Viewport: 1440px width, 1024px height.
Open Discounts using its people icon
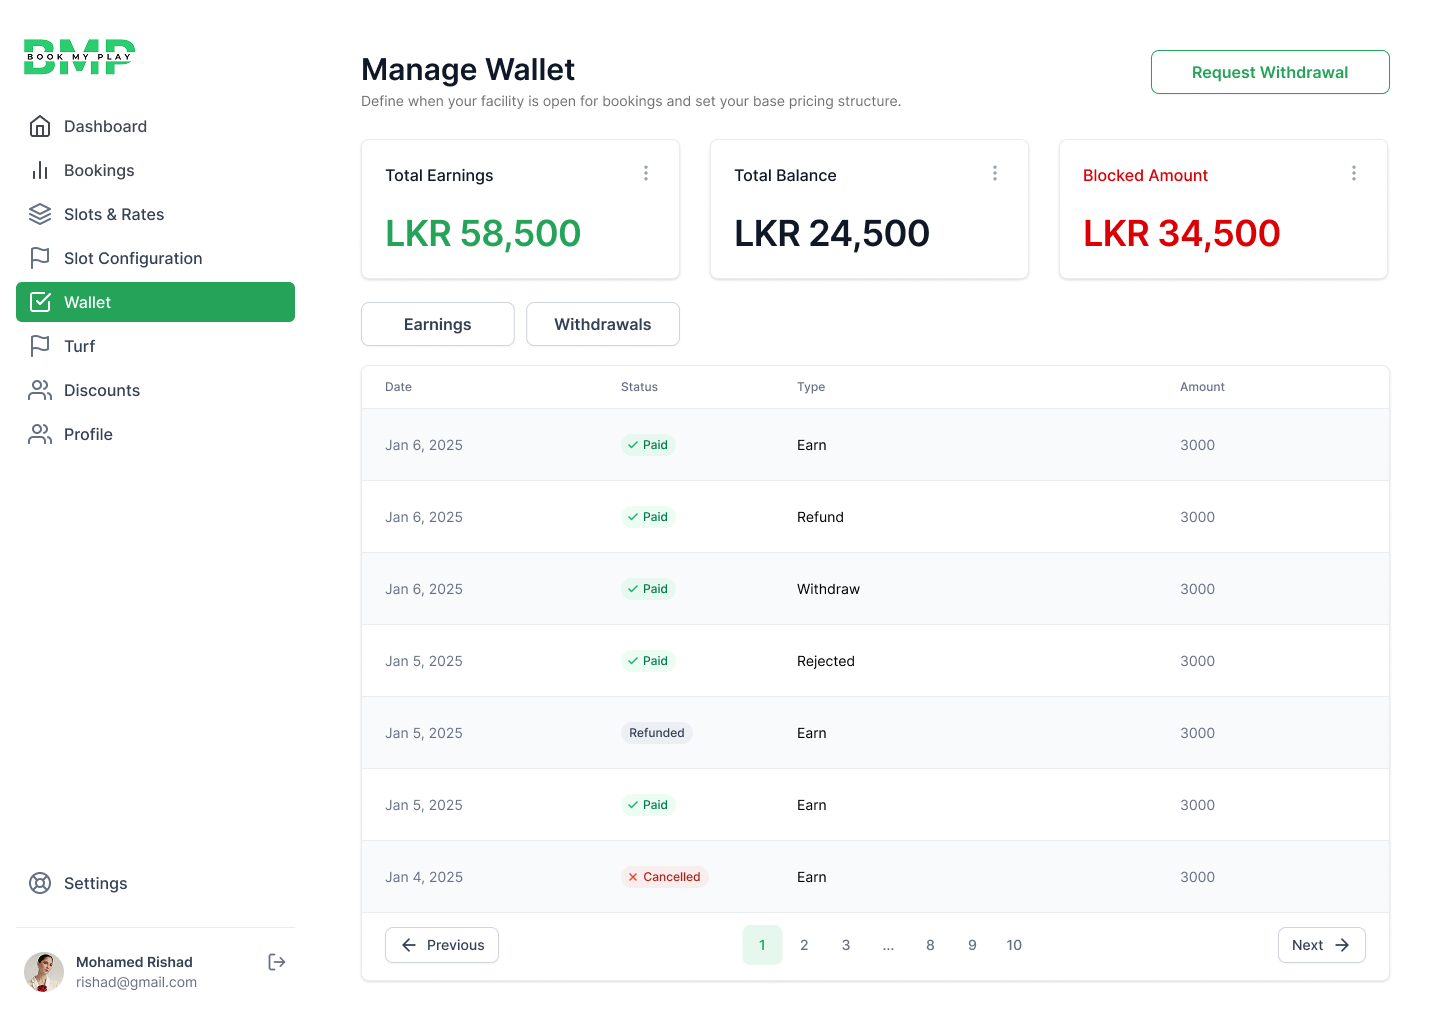click(40, 390)
